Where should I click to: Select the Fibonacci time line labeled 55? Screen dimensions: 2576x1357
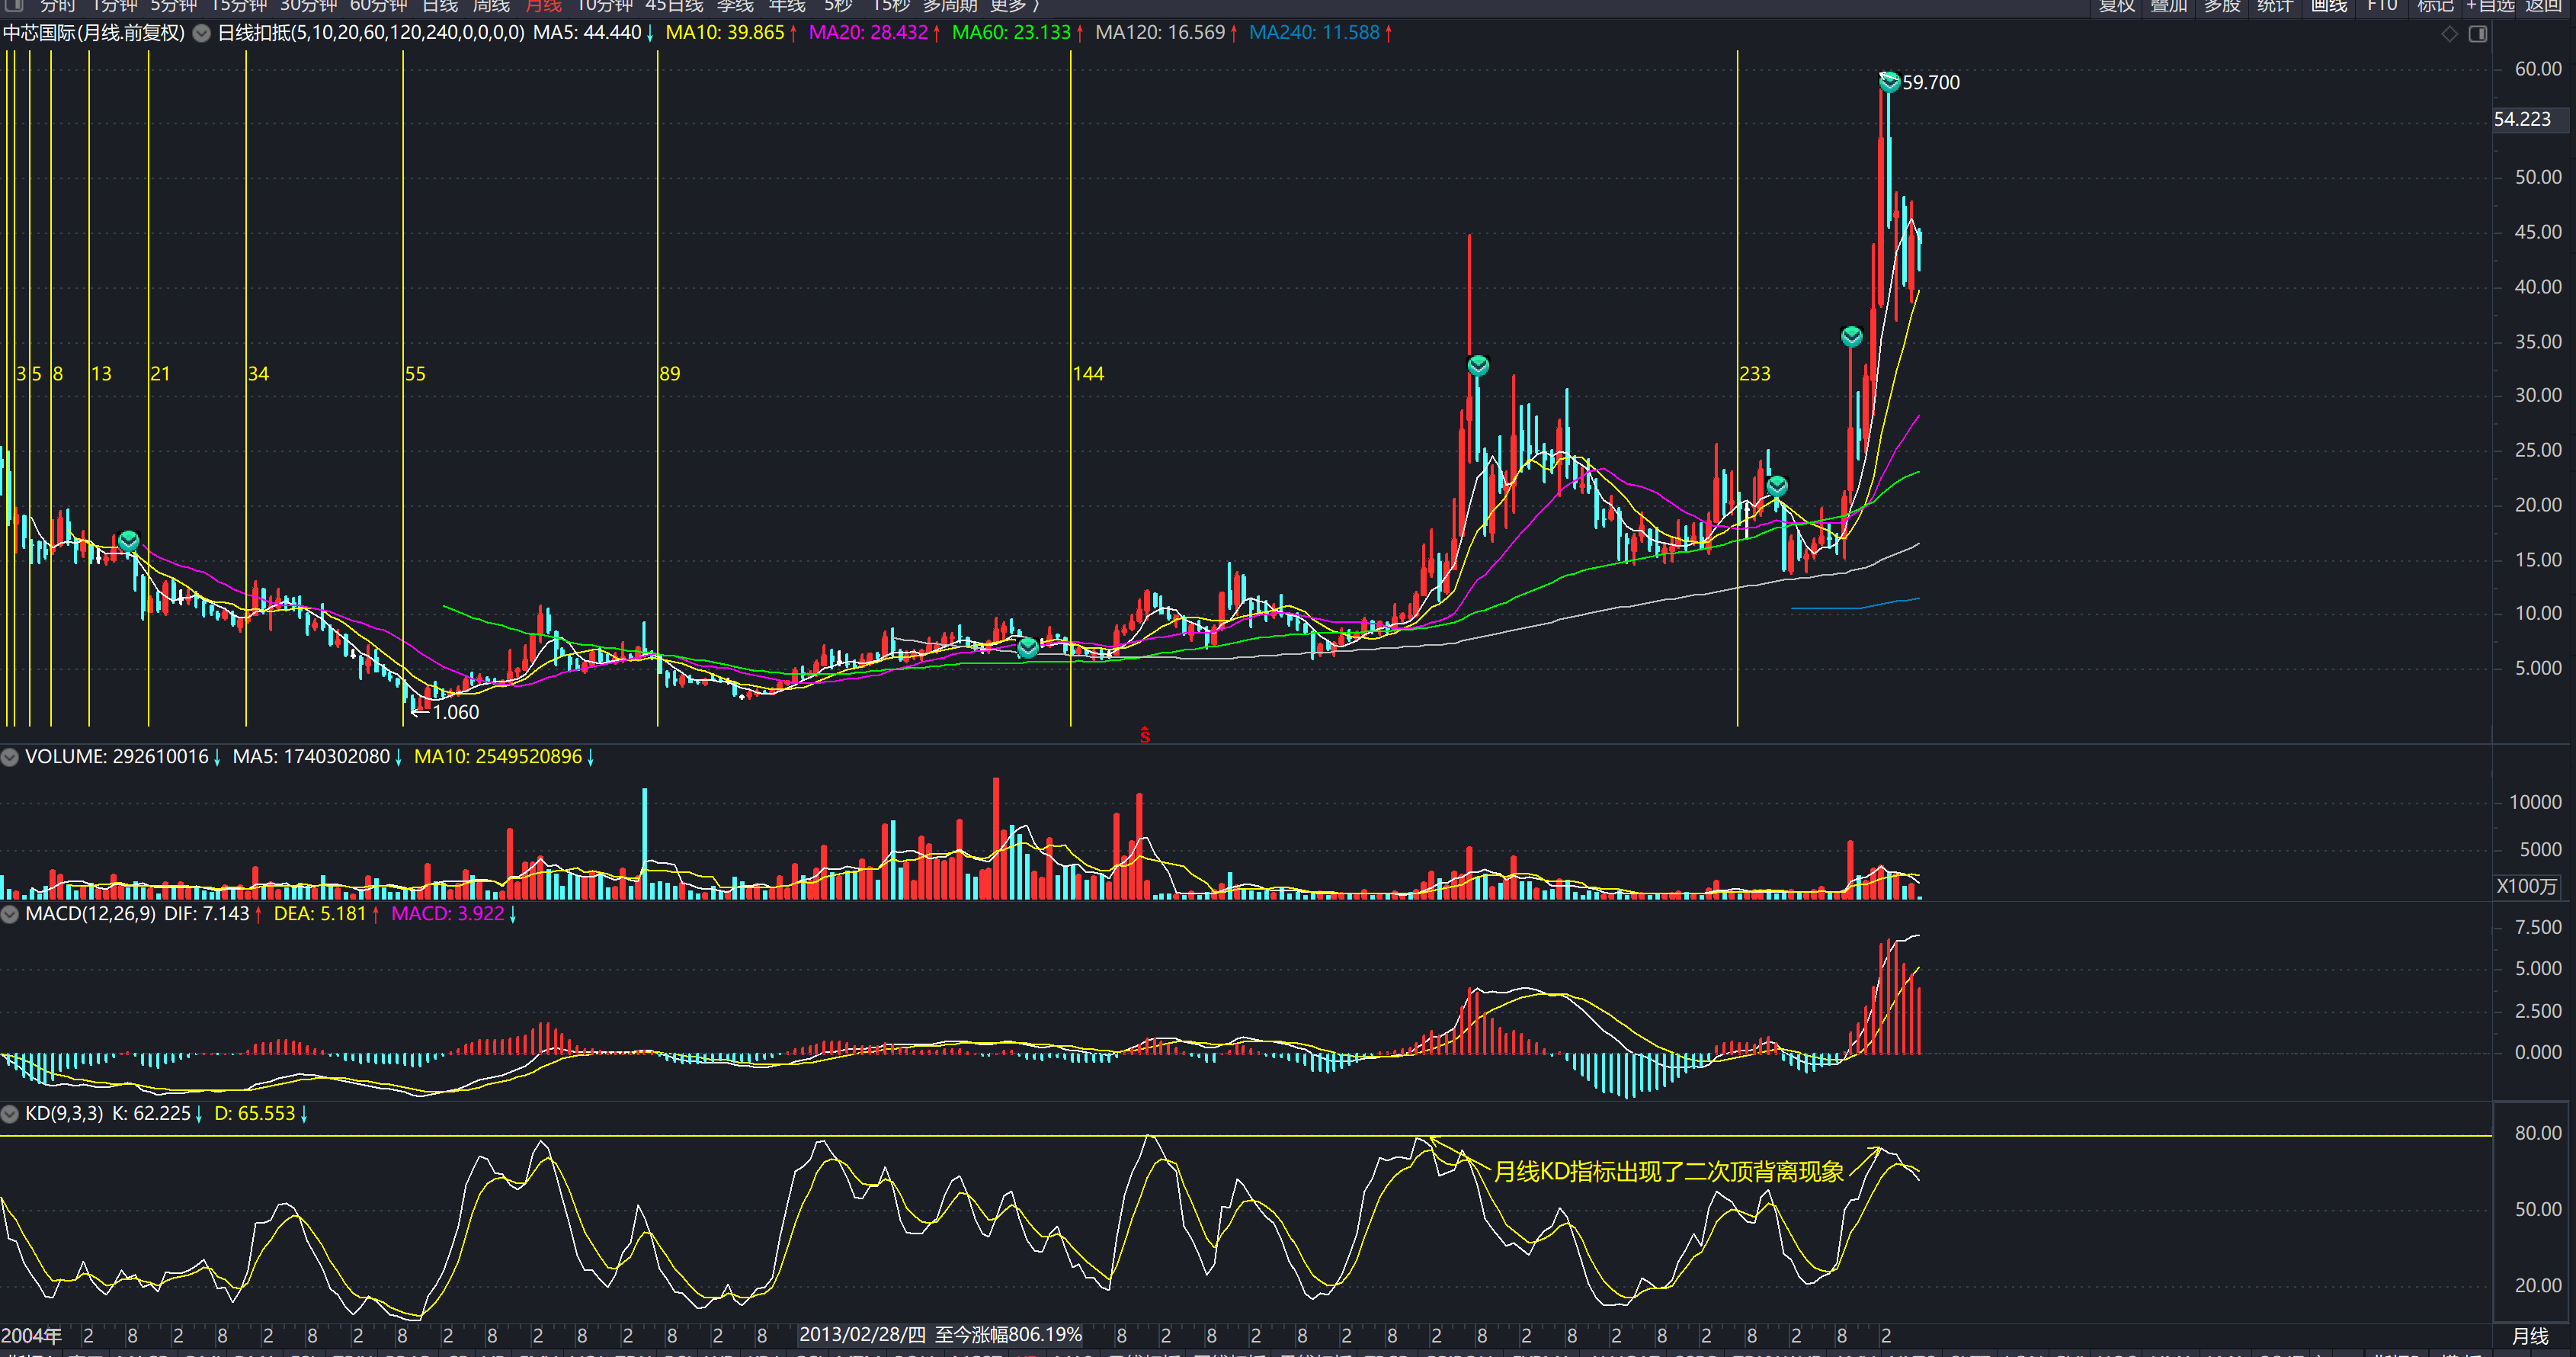[403, 388]
